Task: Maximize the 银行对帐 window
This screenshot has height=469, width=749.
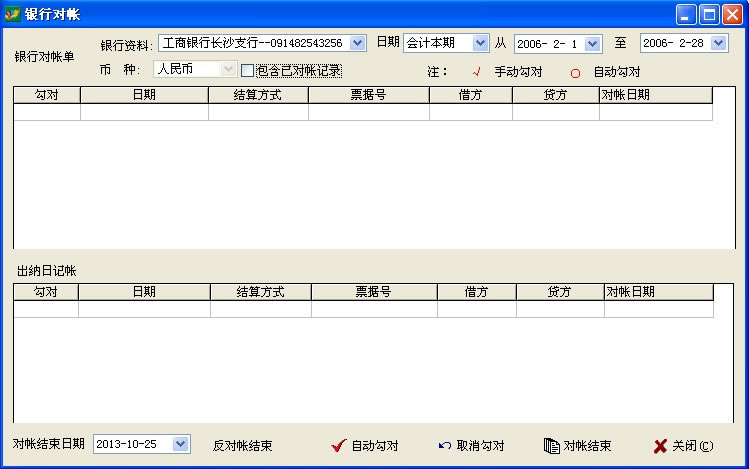Action: tap(708, 14)
